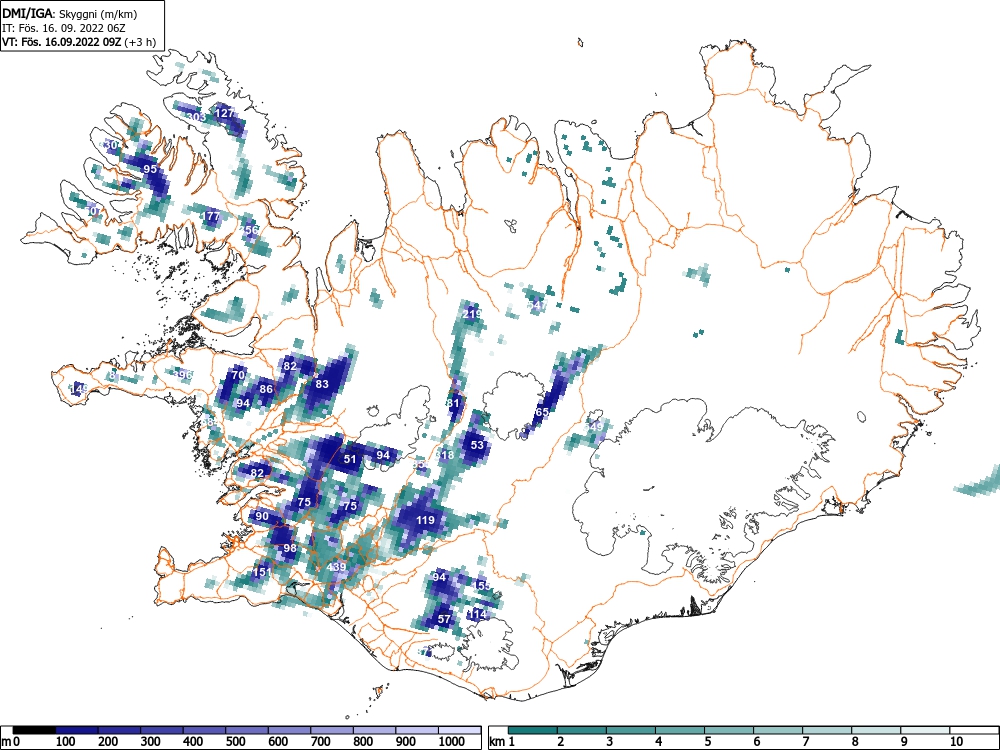Click the 256 visibility value
1000x750 pixels.
click(x=249, y=230)
